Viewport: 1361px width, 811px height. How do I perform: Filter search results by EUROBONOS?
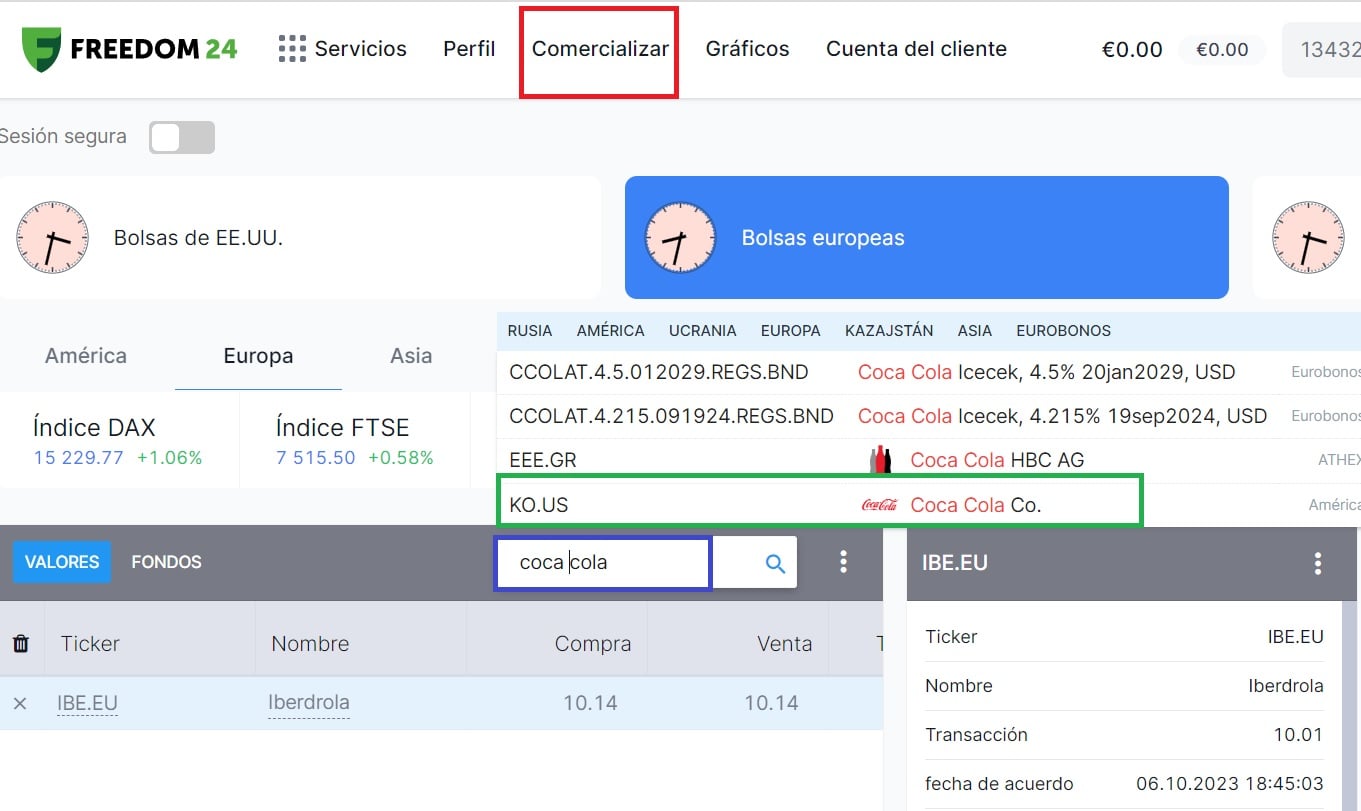click(x=1063, y=331)
